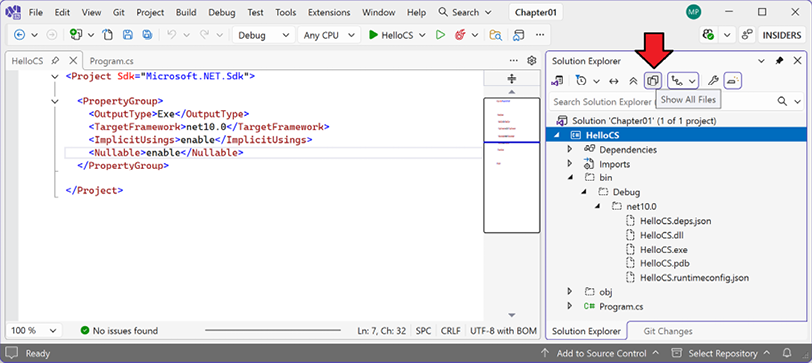This screenshot has height=363, width=812.
Task: Expand the obj folder
Action: pyautogui.click(x=570, y=292)
